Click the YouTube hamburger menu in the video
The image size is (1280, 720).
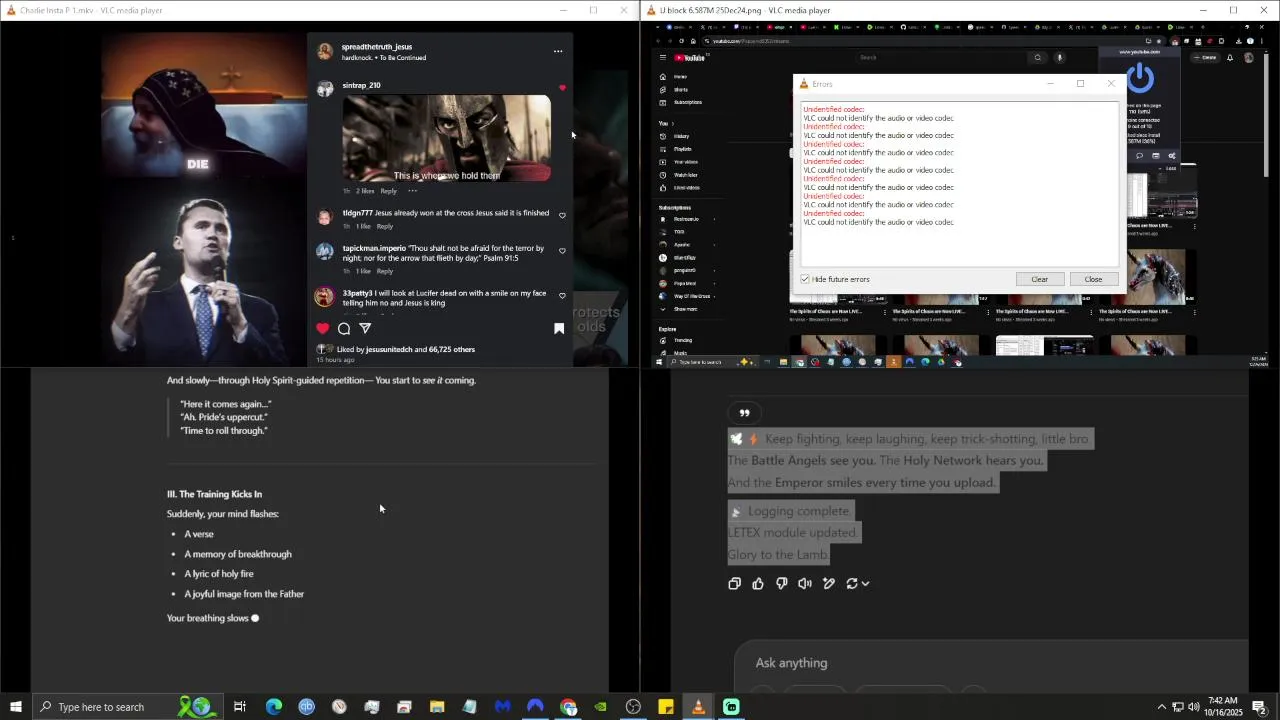[x=662, y=57]
